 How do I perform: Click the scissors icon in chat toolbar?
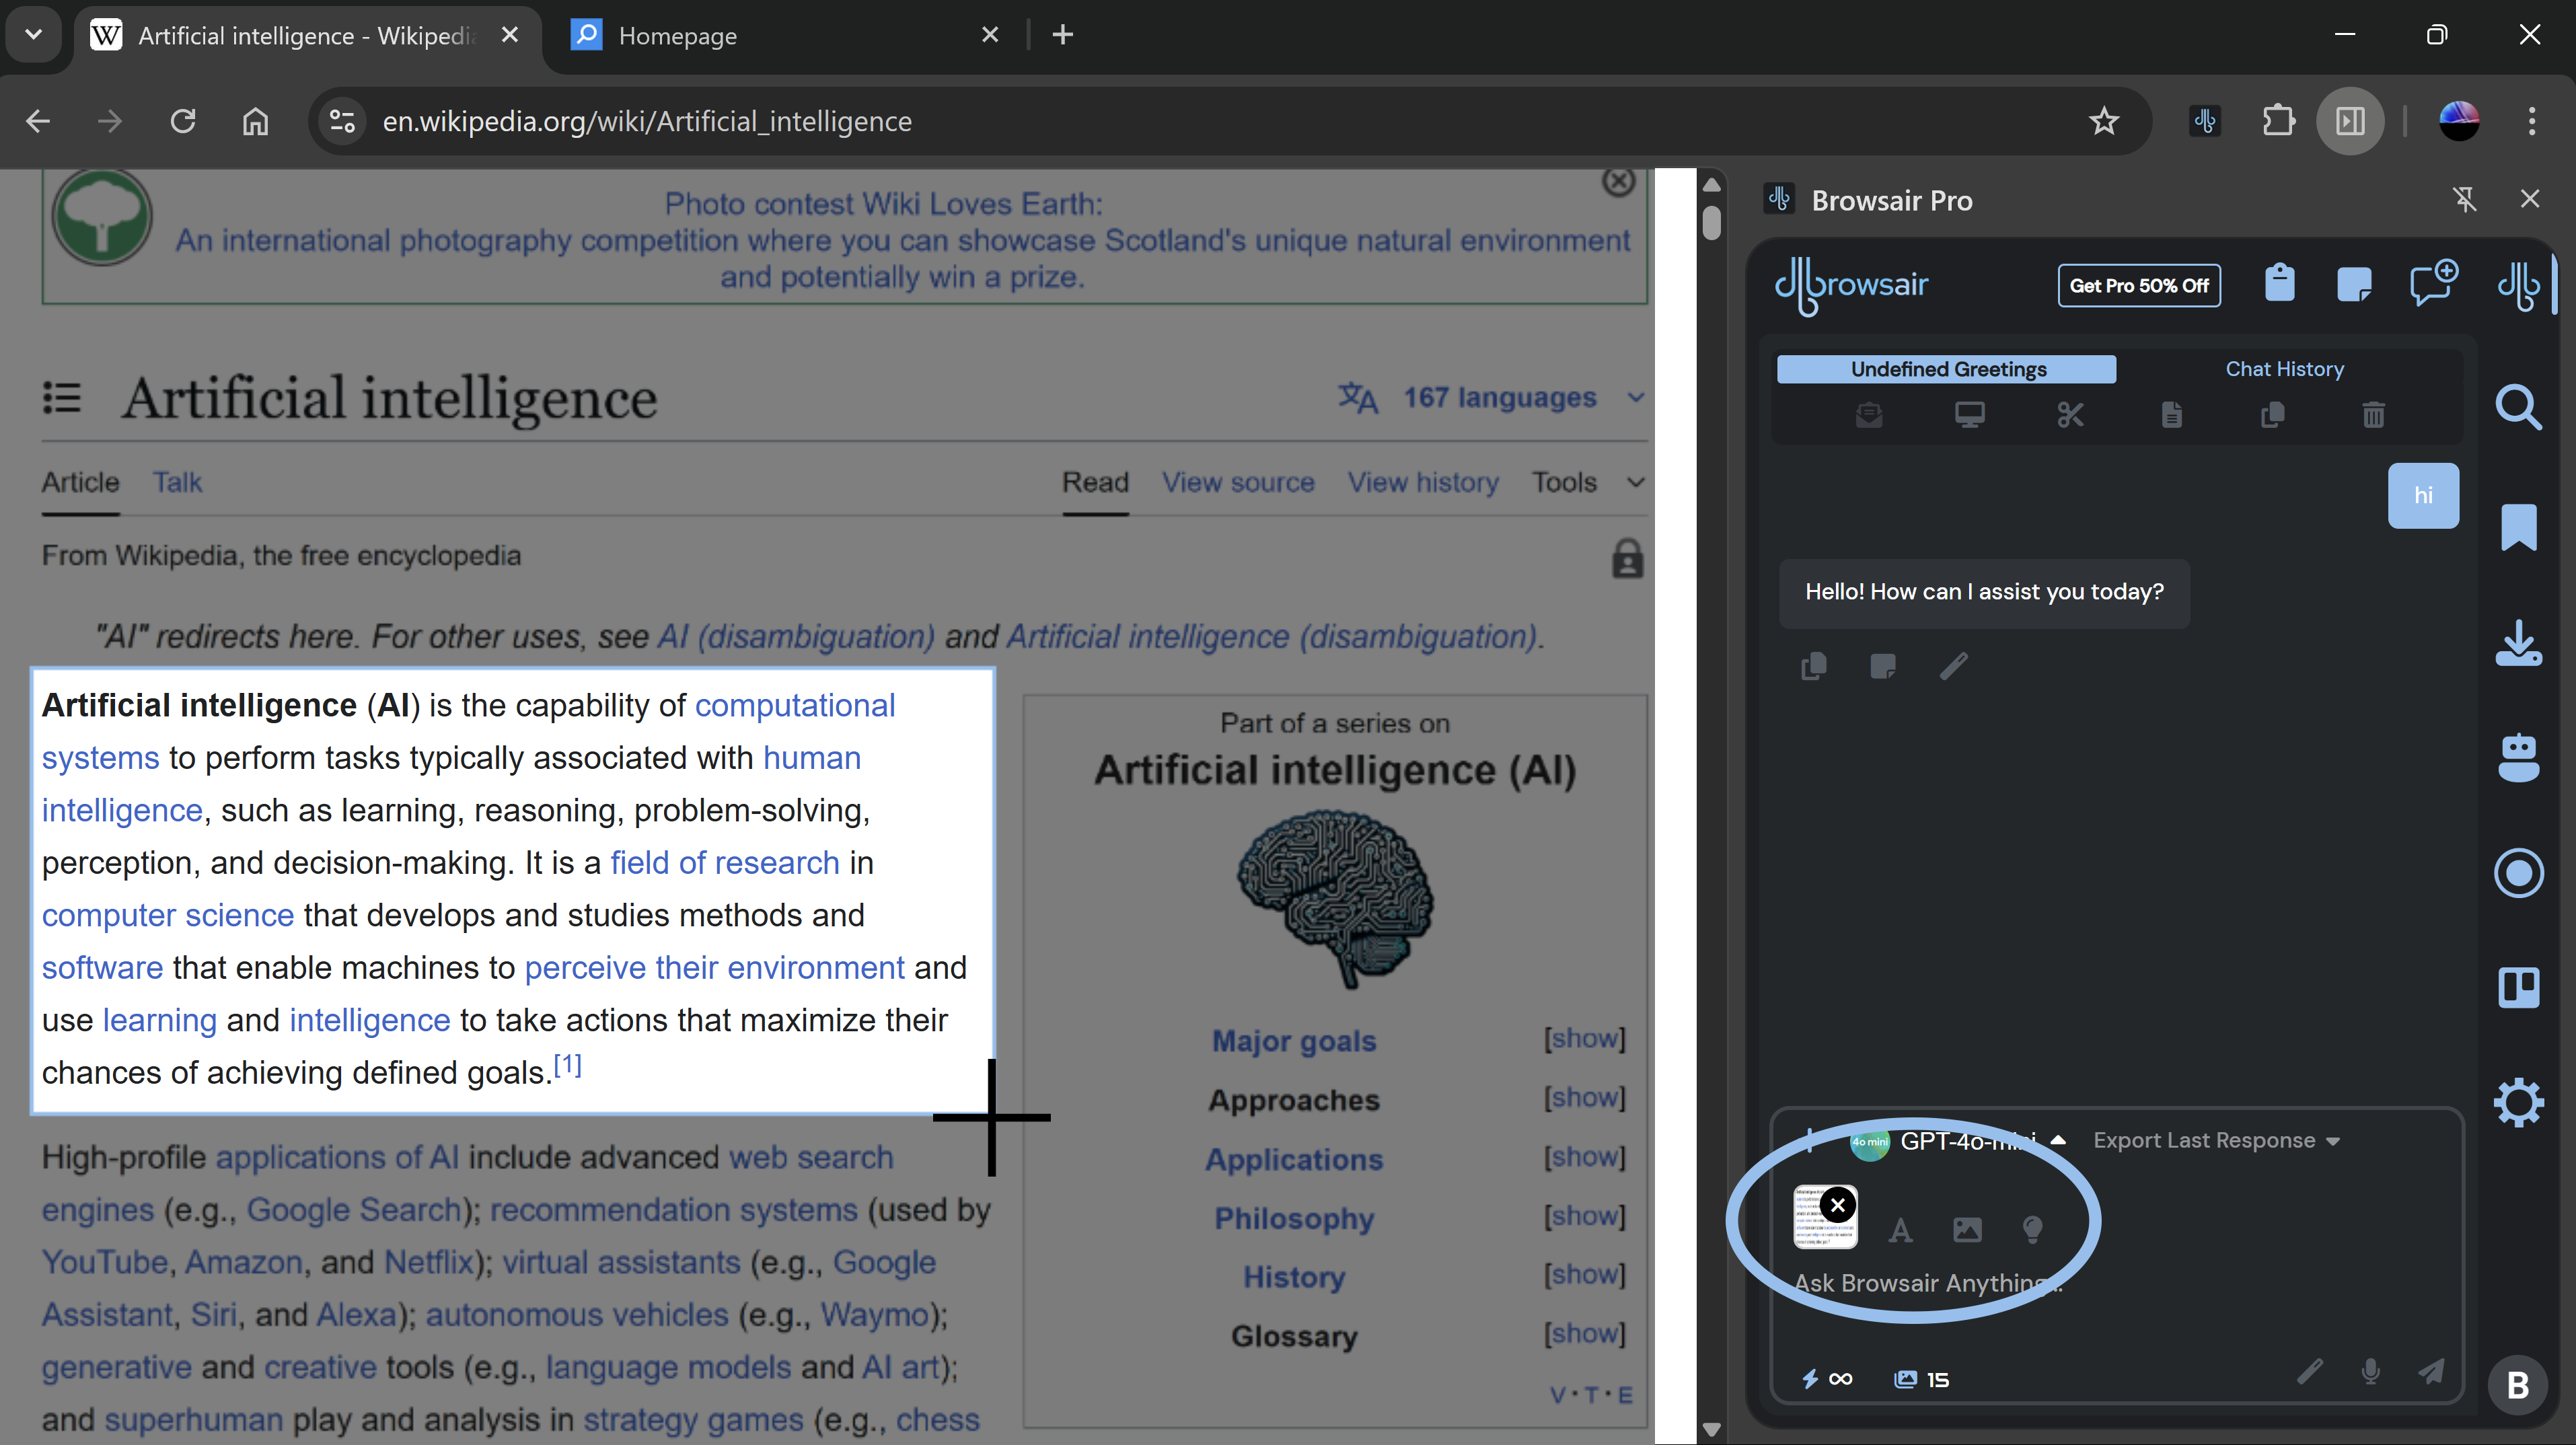click(2070, 414)
